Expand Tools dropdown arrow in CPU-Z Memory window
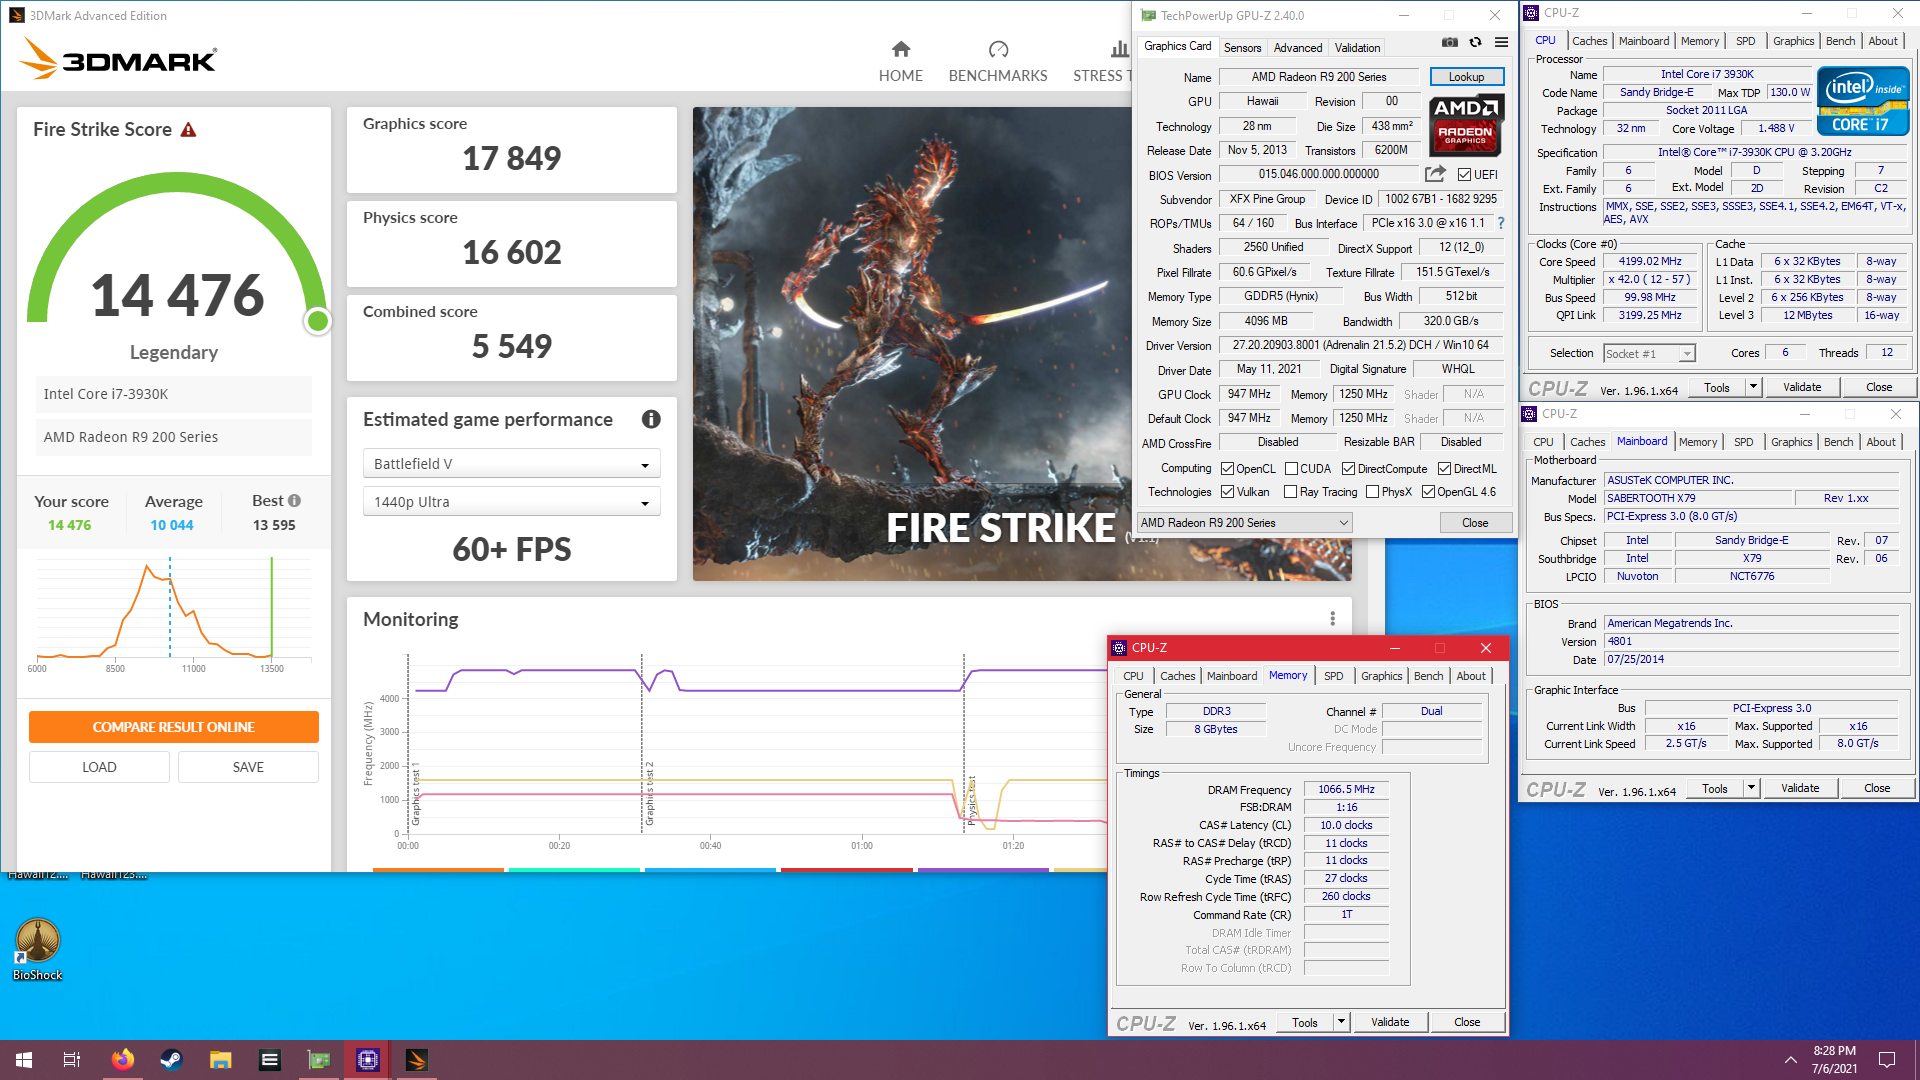This screenshot has height=1080, width=1920. click(1341, 1022)
